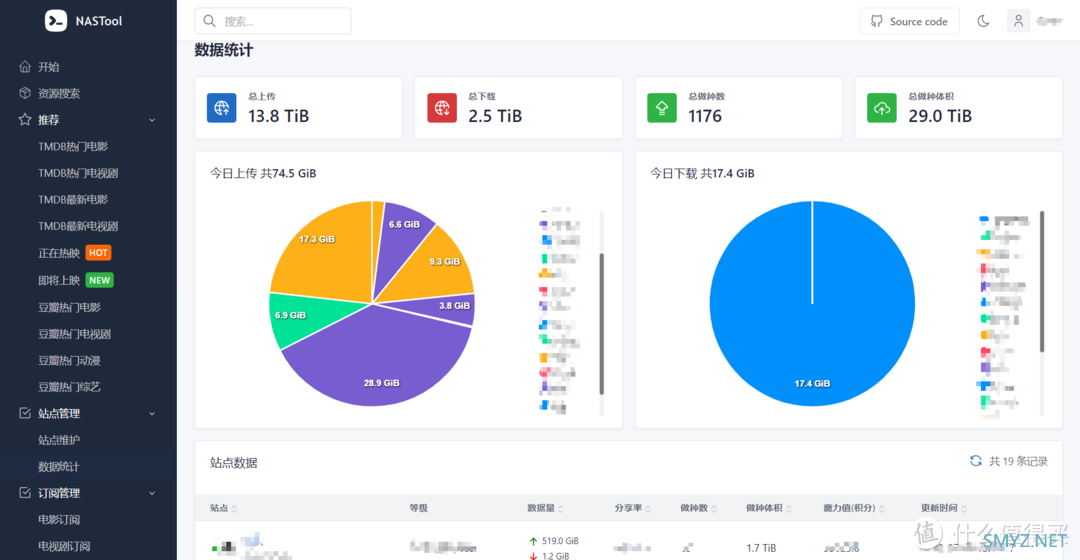Viewport: 1080px width, 560px height.
Task: Open 即将上映 page
Action: pyautogui.click(x=59, y=280)
